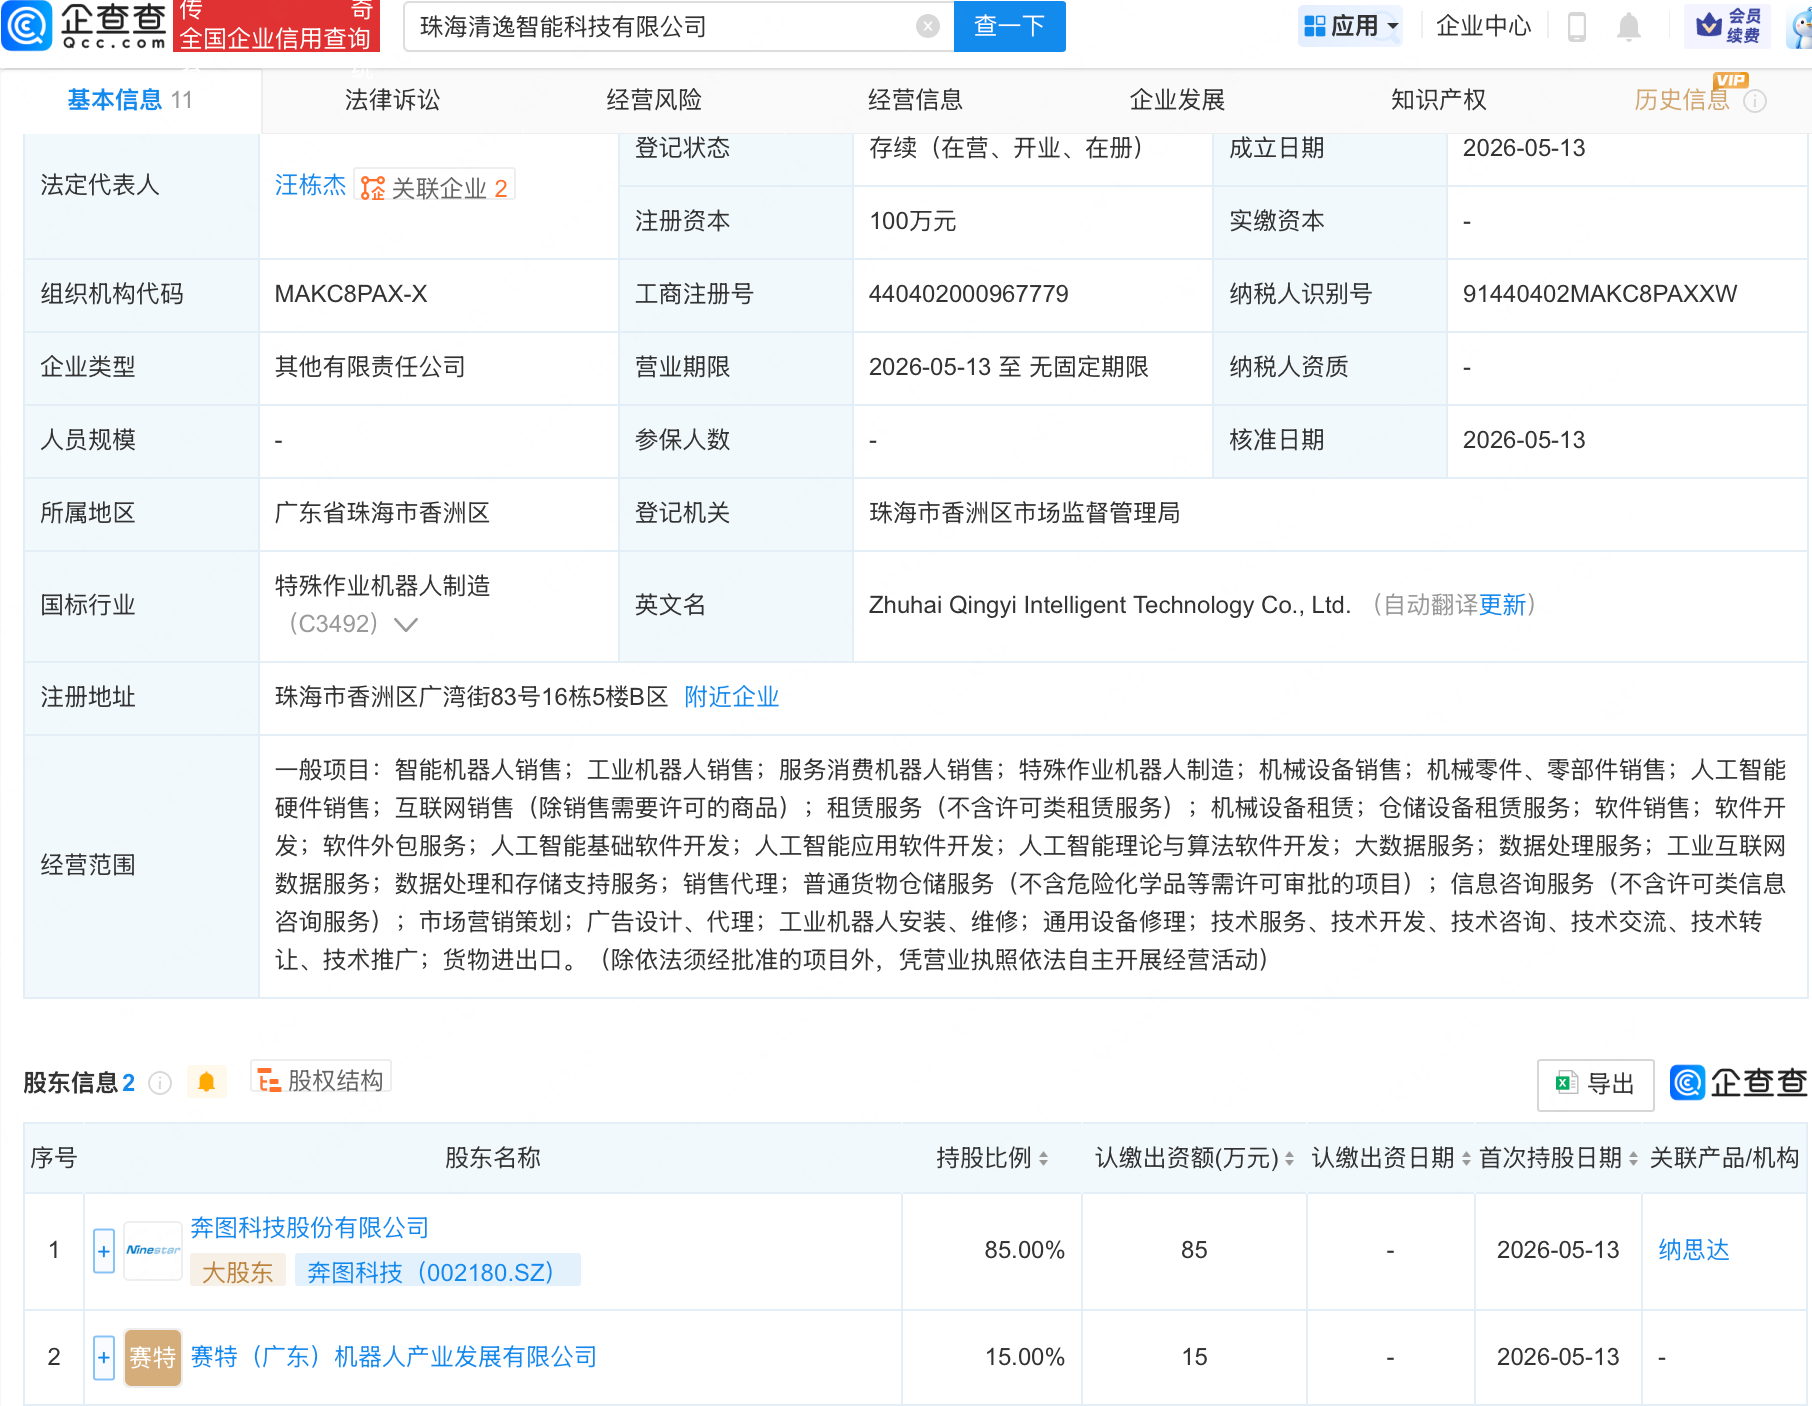Click taxpayer ID 91440402MAKC8PAXXW

tap(1600, 294)
